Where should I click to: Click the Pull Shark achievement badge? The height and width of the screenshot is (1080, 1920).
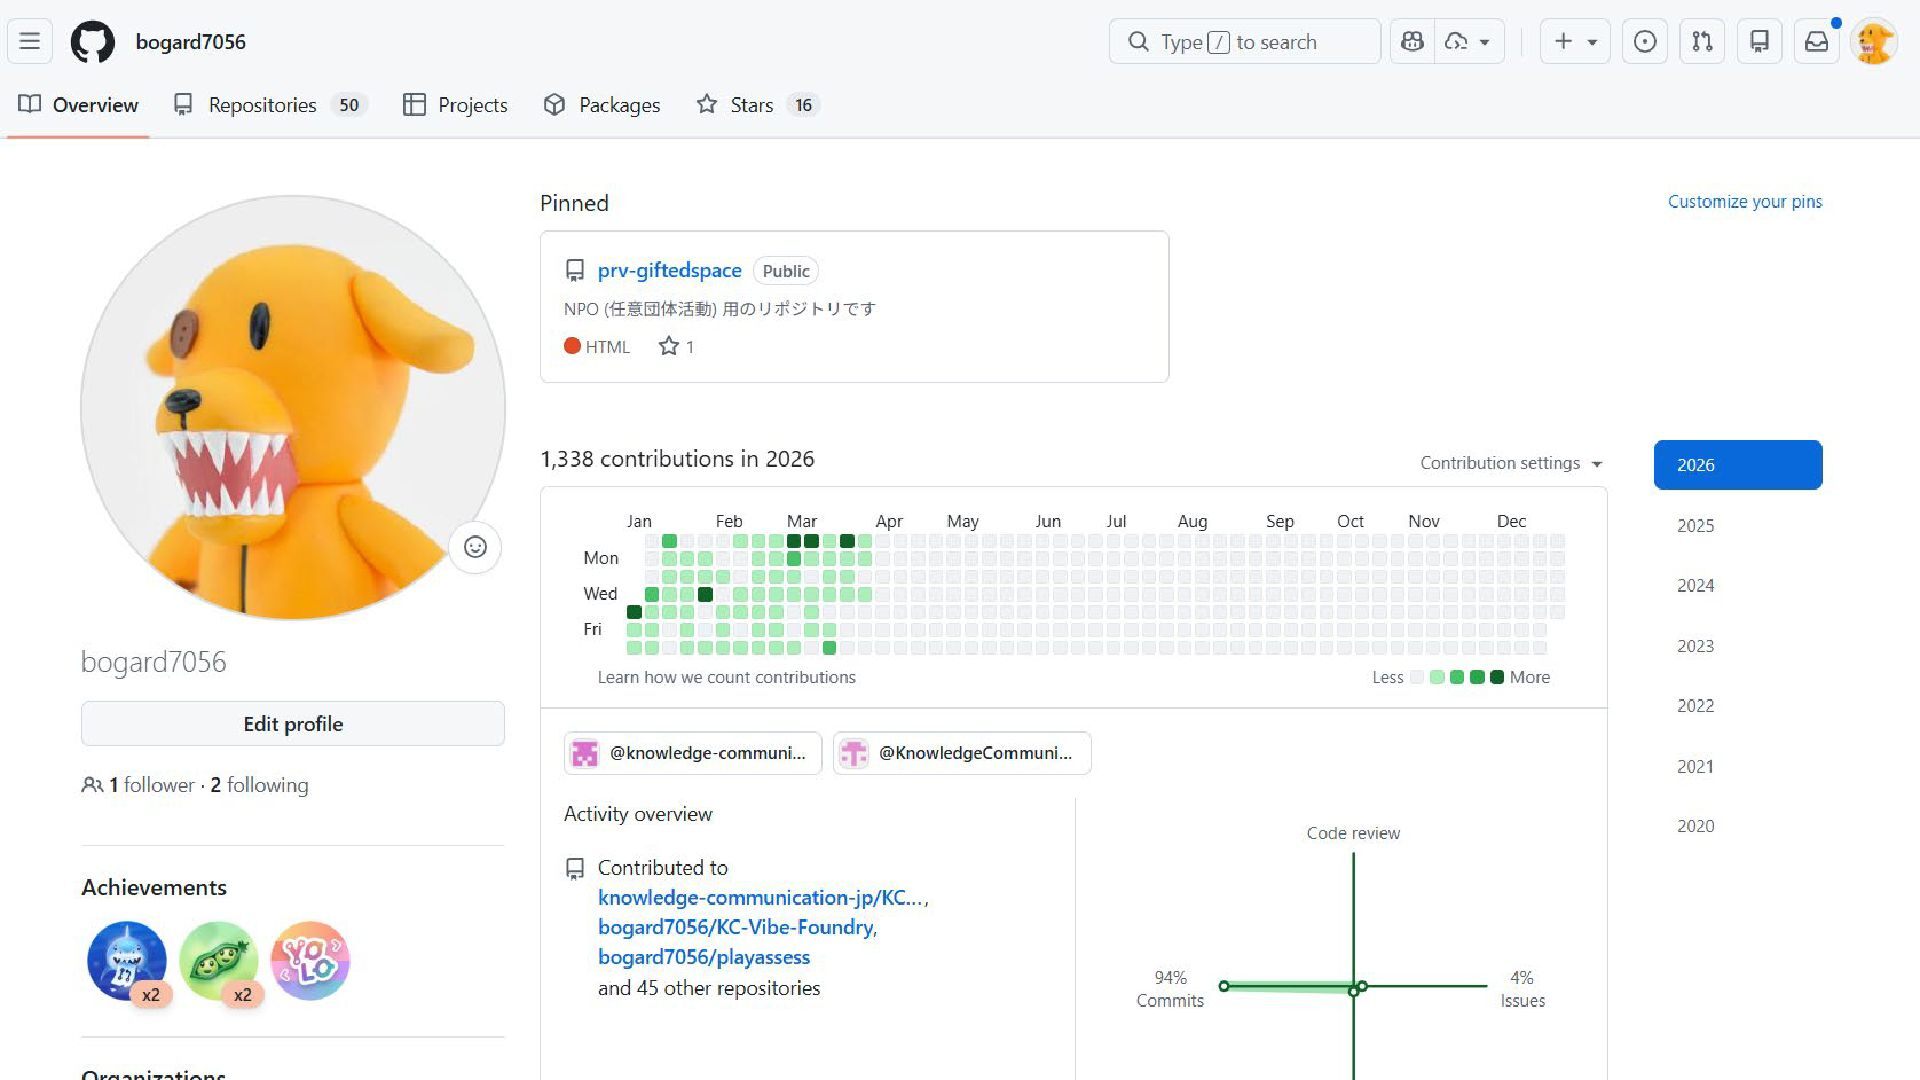(127, 960)
